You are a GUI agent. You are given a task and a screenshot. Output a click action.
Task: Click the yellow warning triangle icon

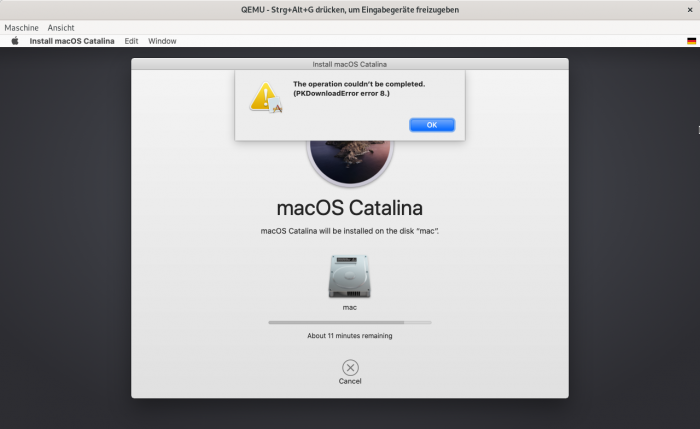265,97
